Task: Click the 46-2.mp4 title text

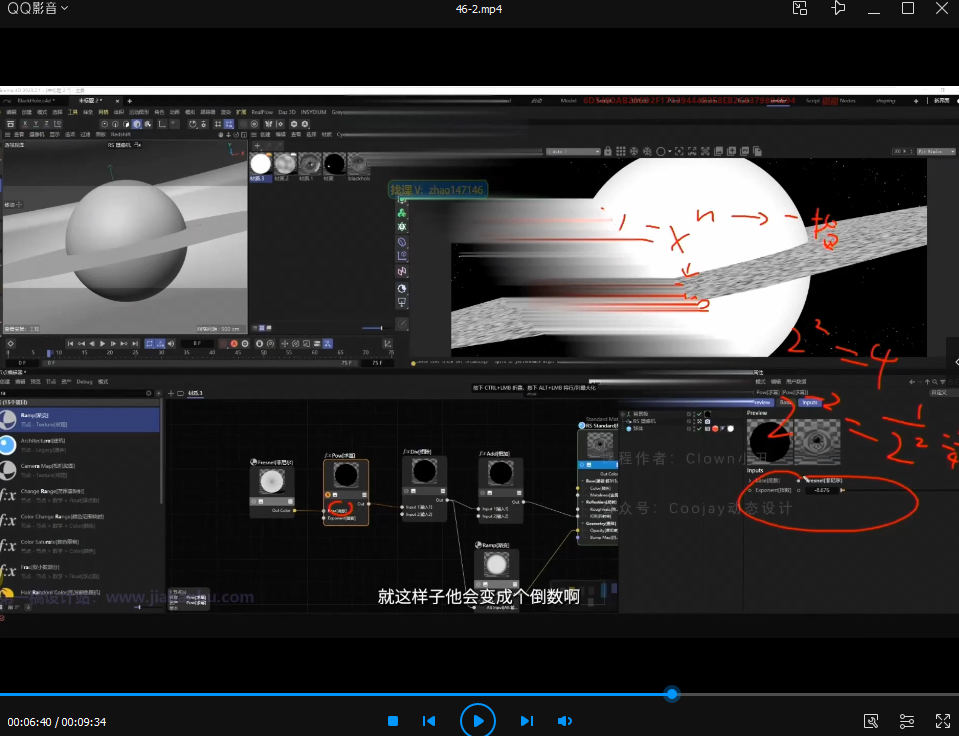Action: (478, 9)
